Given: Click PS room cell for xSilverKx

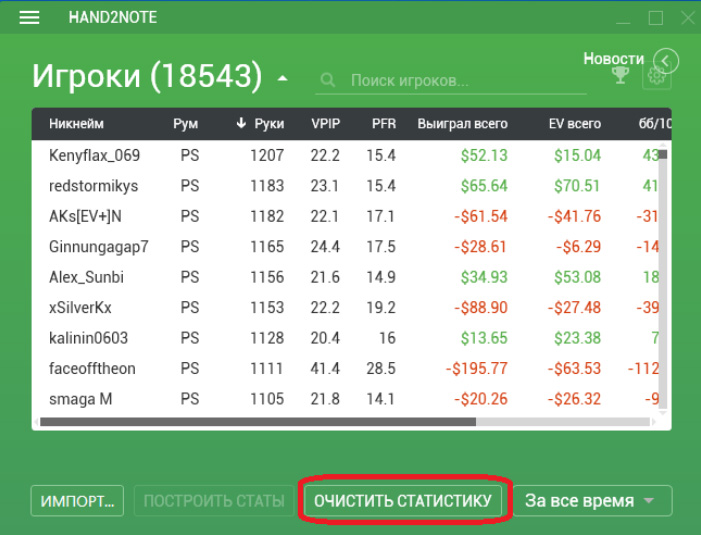Looking at the screenshot, I should tap(190, 308).
